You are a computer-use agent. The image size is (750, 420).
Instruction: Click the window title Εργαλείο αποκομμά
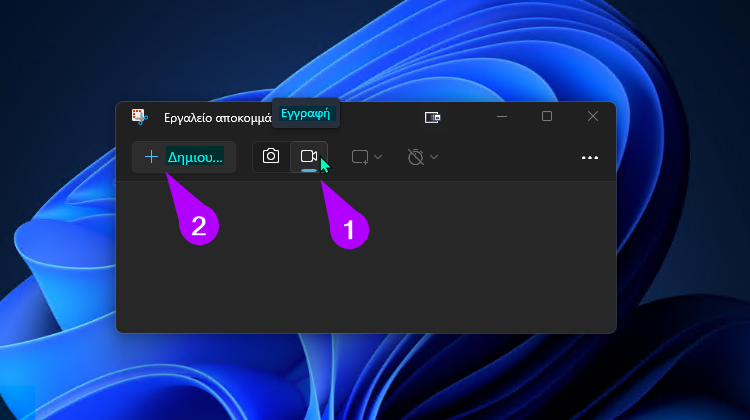coord(218,118)
